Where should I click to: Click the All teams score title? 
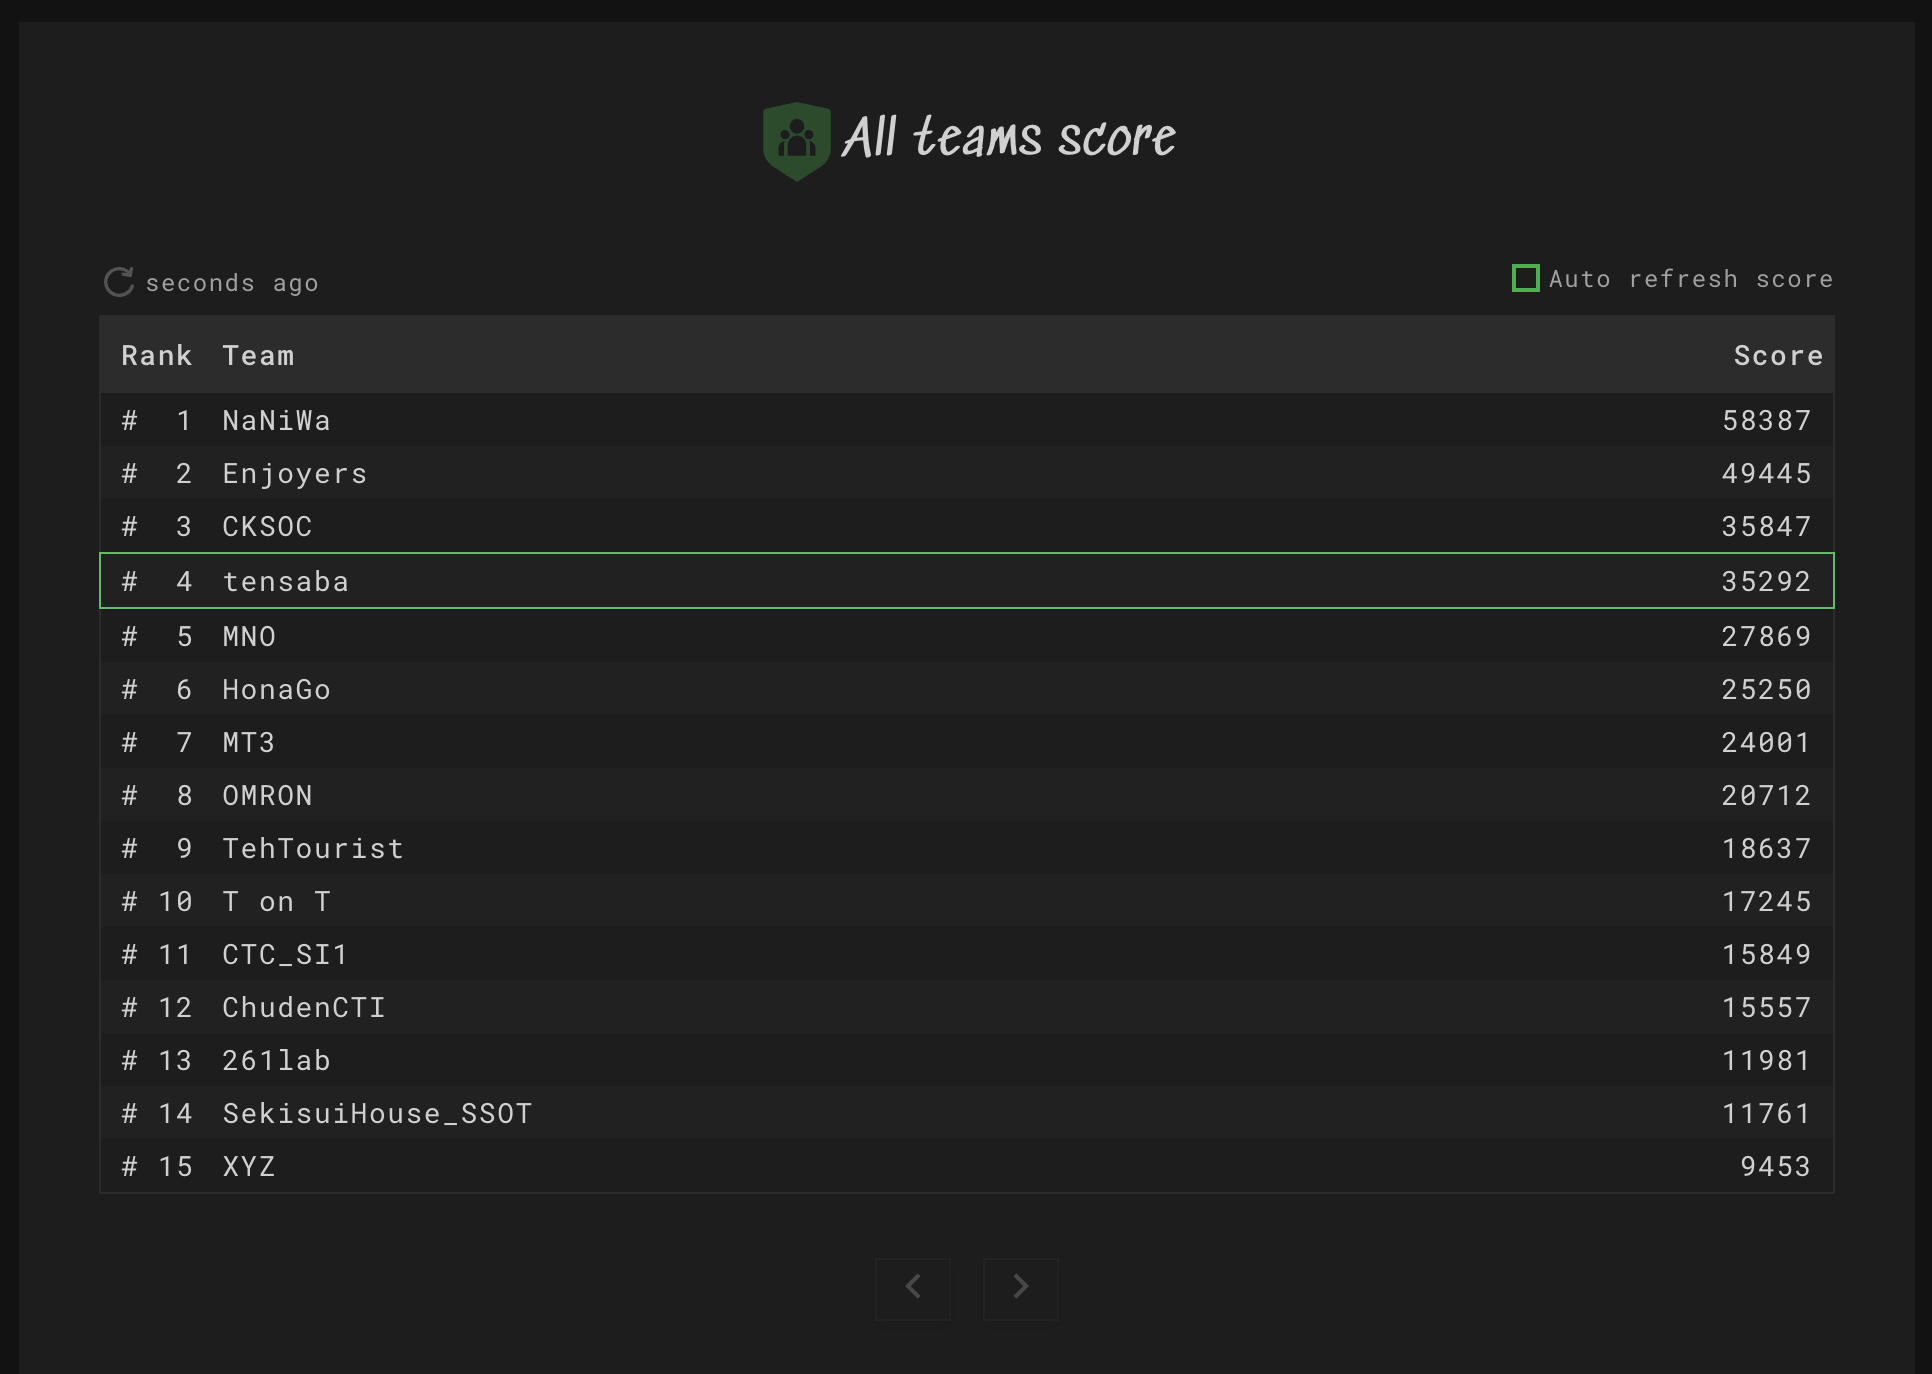click(x=1008, y=138)
